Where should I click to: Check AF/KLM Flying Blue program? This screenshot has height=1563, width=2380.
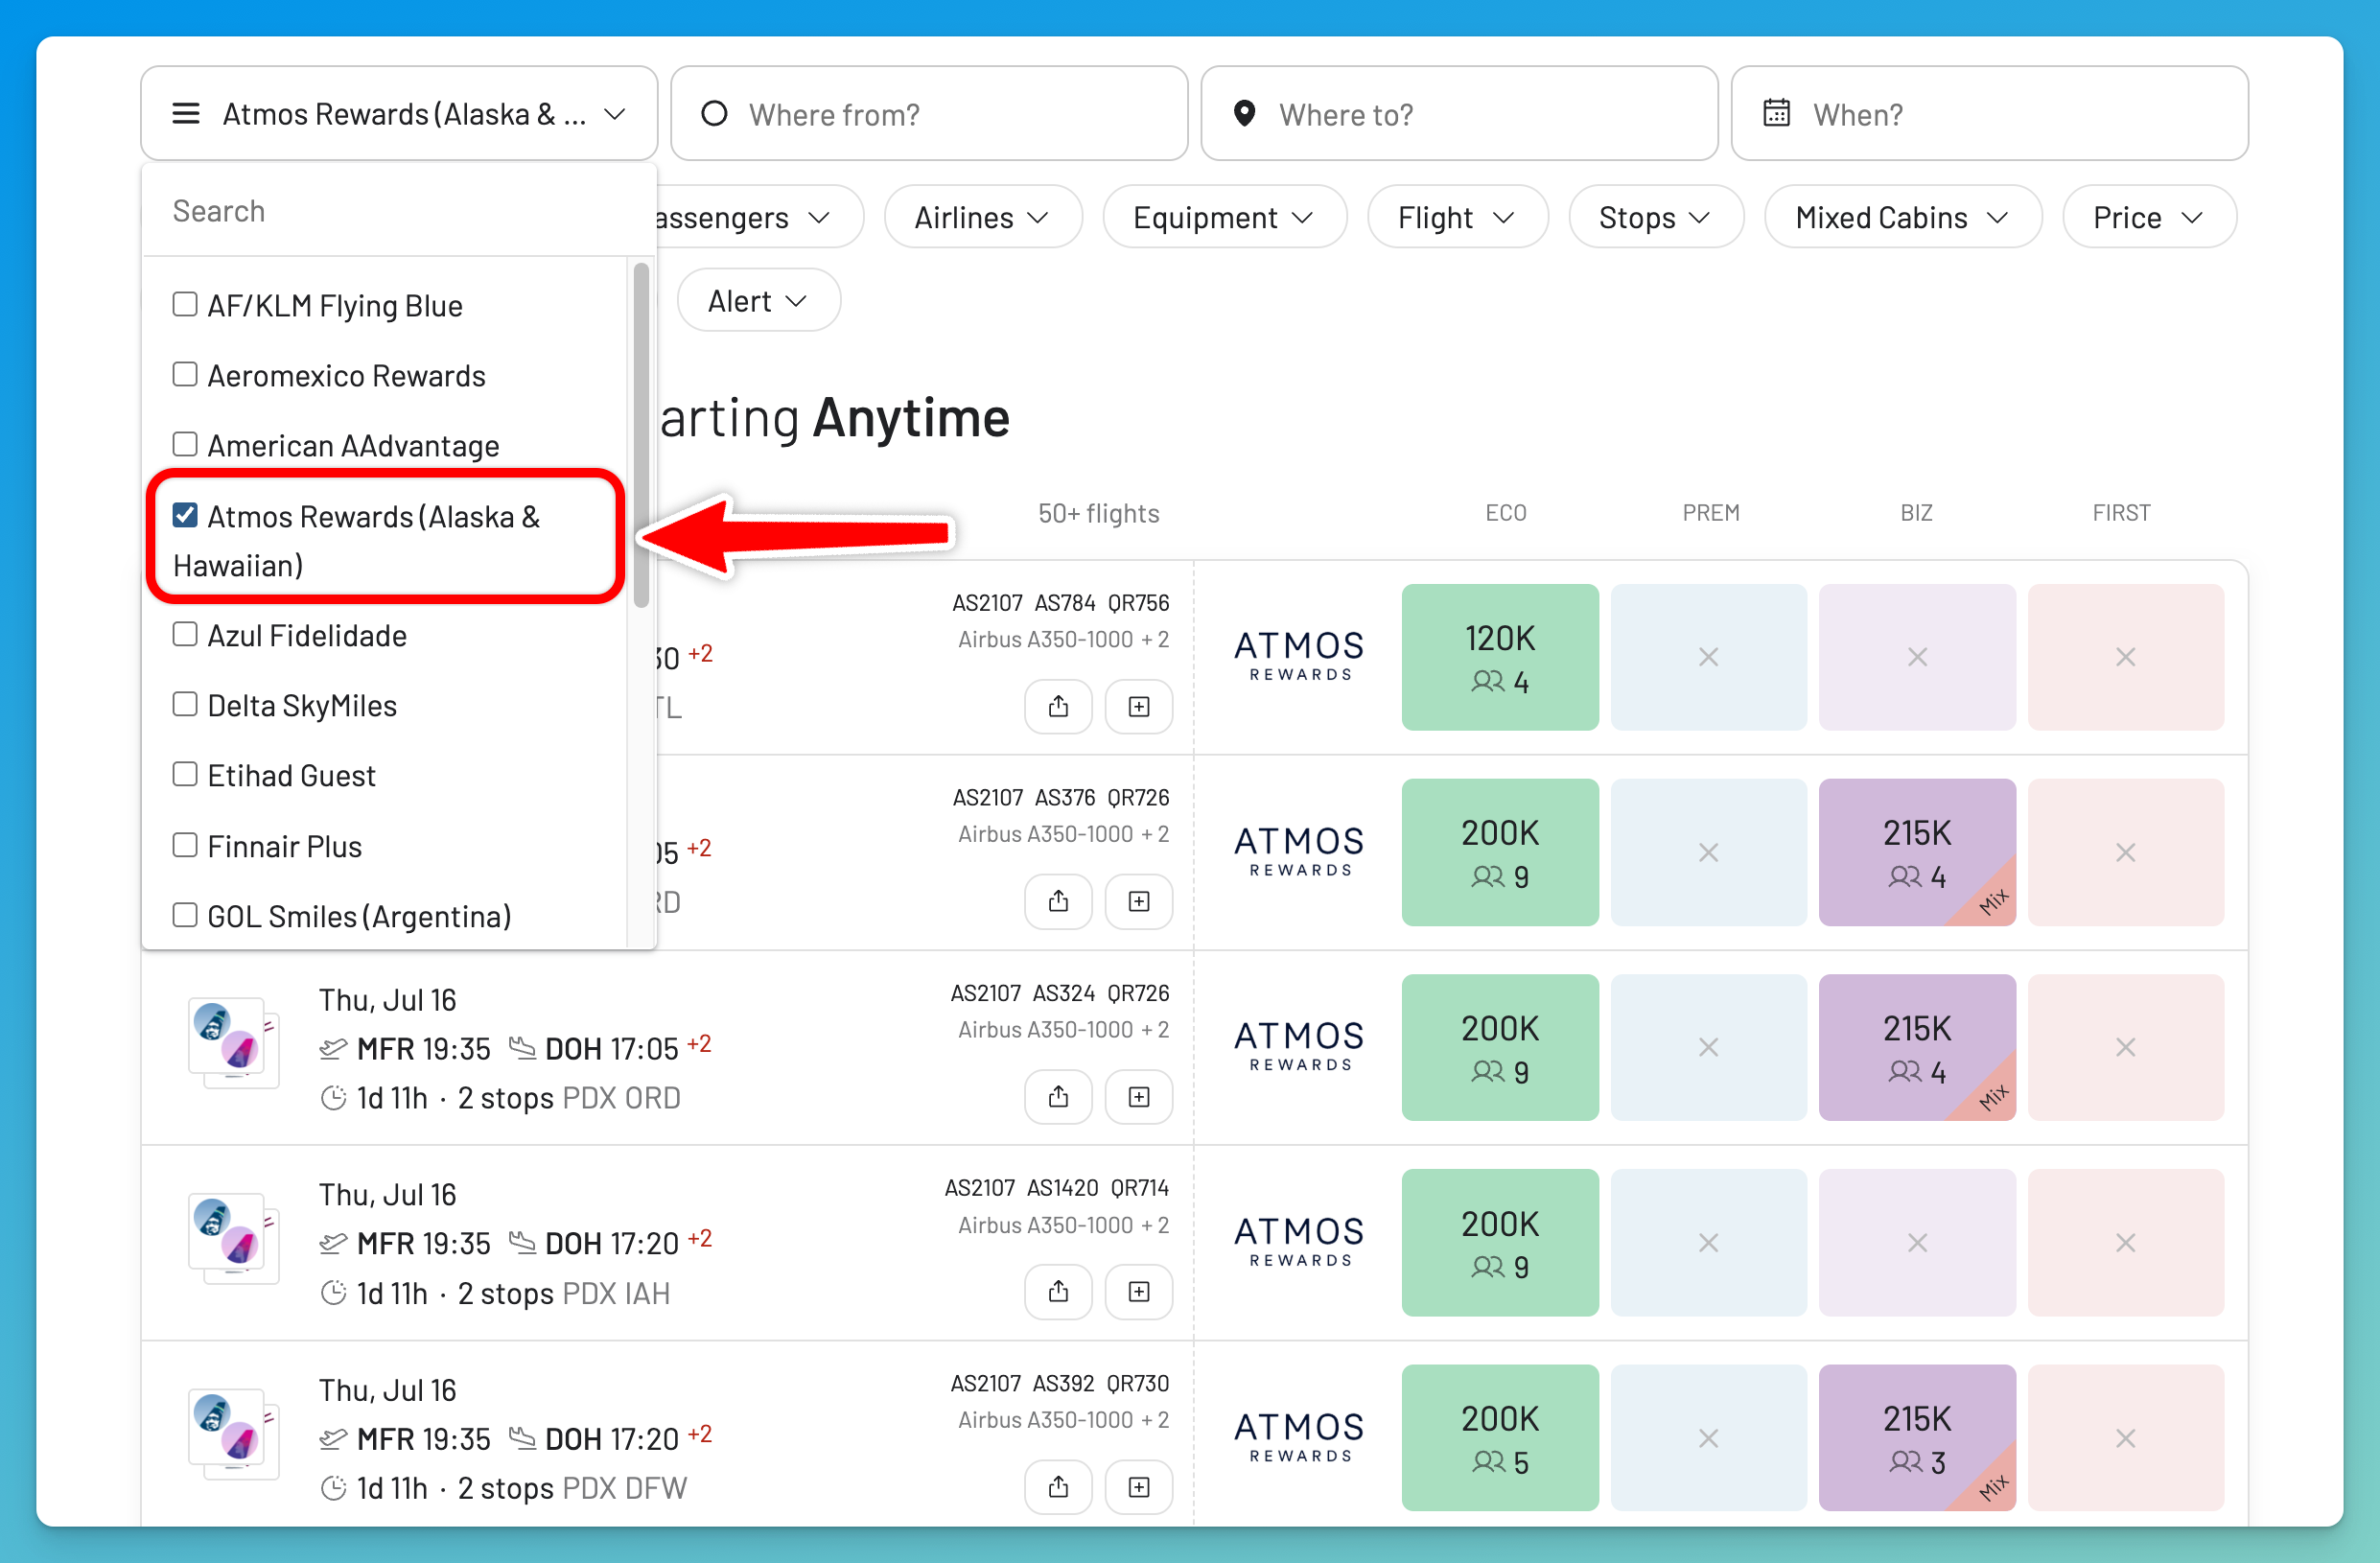click(x=185, y=304)
